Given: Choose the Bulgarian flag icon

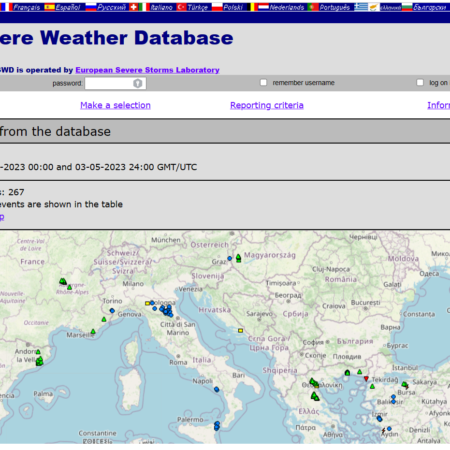Looking at the screenshot, I should coord(407,7).
